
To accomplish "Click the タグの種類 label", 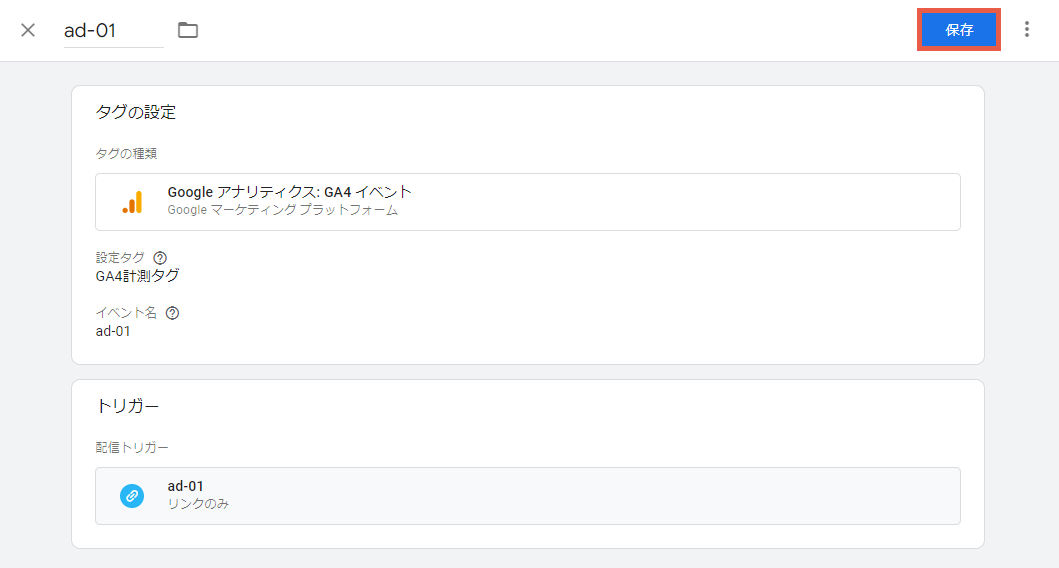I will tap(126, 153).
